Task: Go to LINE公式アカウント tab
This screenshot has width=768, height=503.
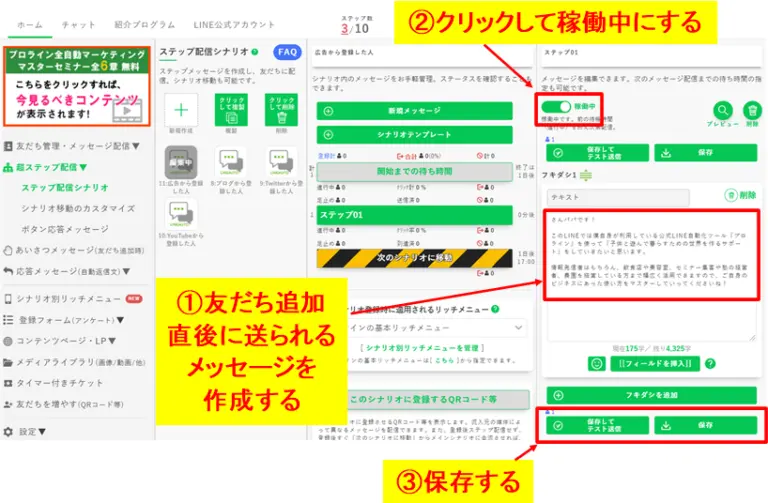Action: 234,25
